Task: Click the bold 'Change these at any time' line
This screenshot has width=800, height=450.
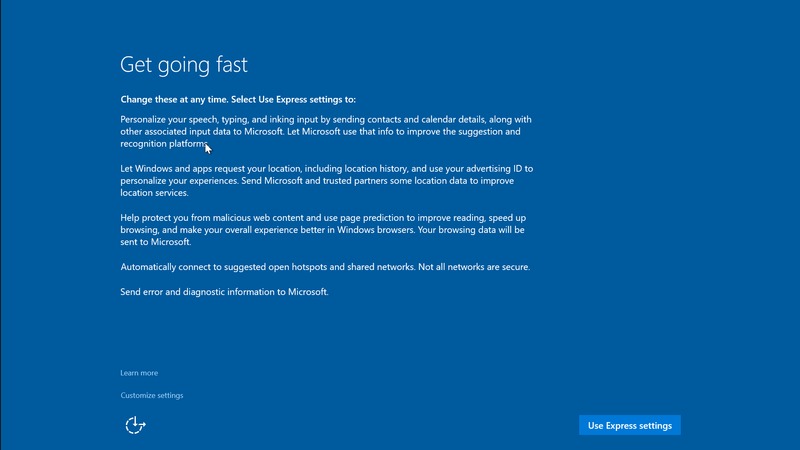Action: [238, 99]
